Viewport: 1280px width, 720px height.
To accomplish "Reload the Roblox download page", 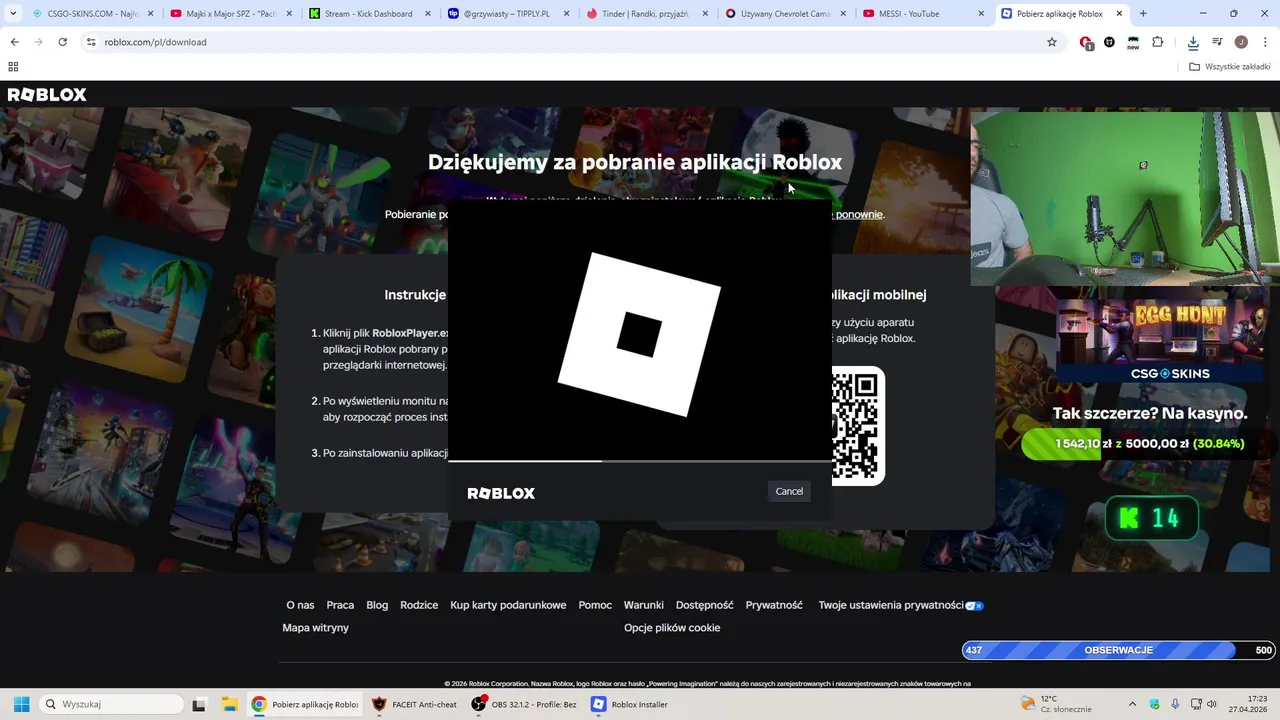I will 63,42.
